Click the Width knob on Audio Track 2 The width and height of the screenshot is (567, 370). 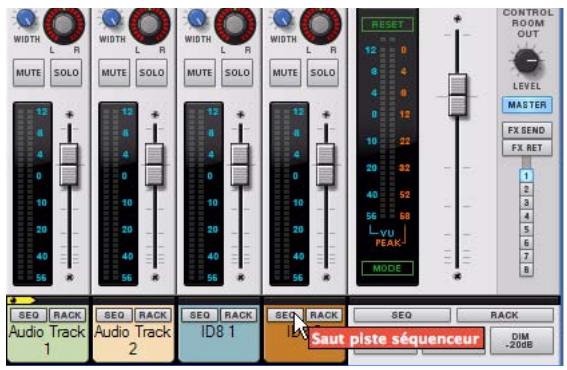pyautogui.click(x=112, y=18)
